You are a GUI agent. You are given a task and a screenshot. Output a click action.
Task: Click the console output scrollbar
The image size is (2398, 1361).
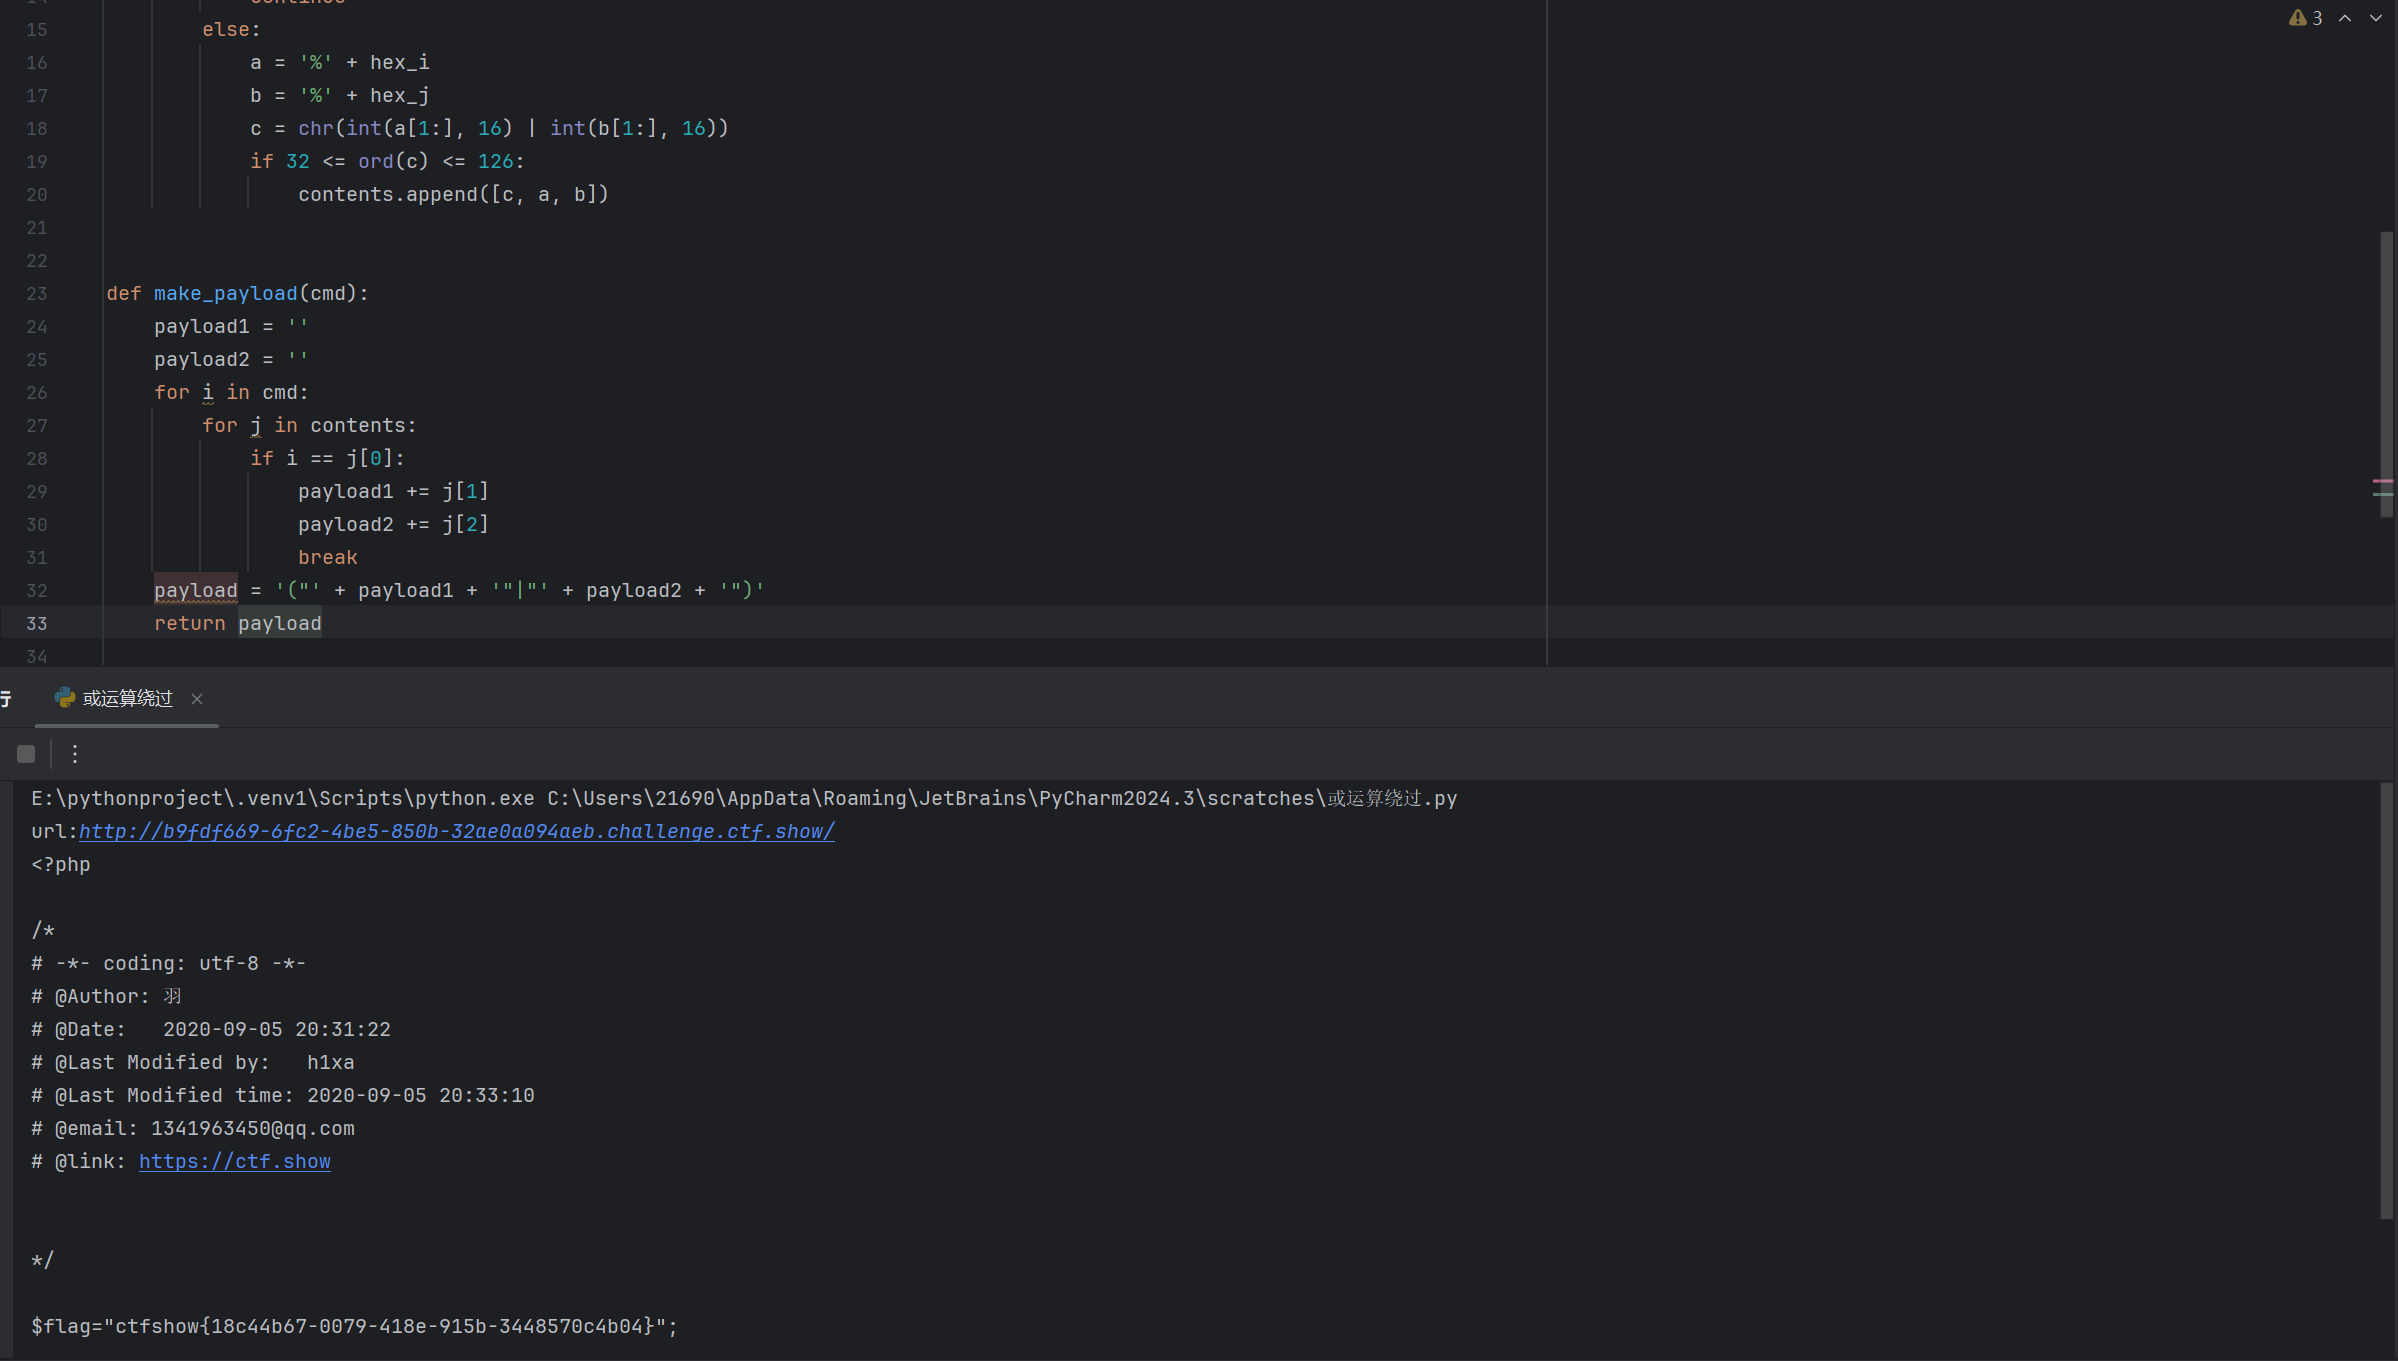coord(2386,1000)
